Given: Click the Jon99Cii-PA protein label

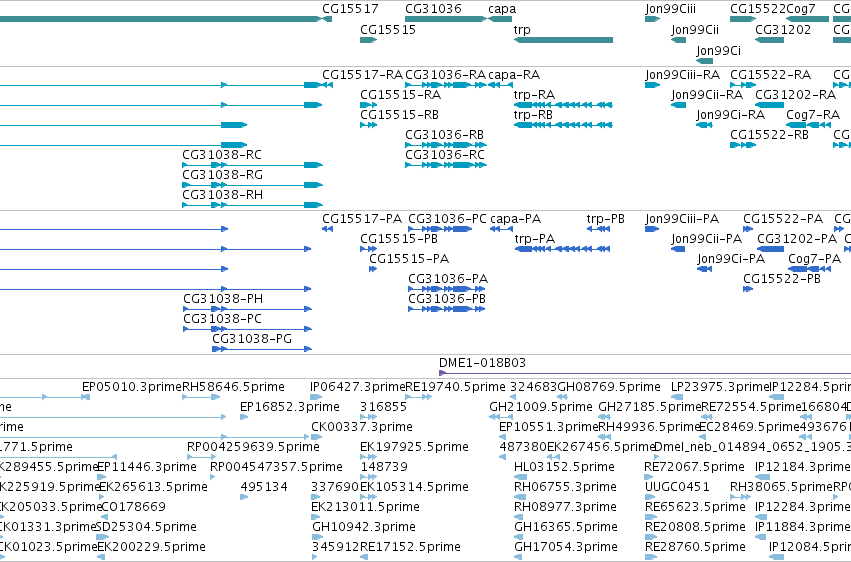Looking at the screenshot, I should (x=707, y=240).
